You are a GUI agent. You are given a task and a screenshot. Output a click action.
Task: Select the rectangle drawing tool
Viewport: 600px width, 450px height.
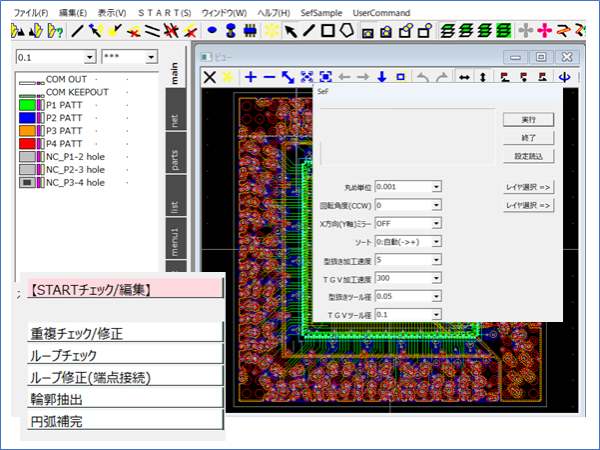pyautogui.click(x=330, y=31)
